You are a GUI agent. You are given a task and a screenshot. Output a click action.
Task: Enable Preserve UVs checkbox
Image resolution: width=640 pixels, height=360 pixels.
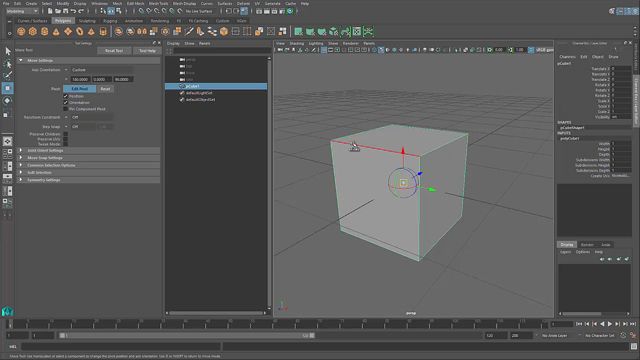(66, 139)
